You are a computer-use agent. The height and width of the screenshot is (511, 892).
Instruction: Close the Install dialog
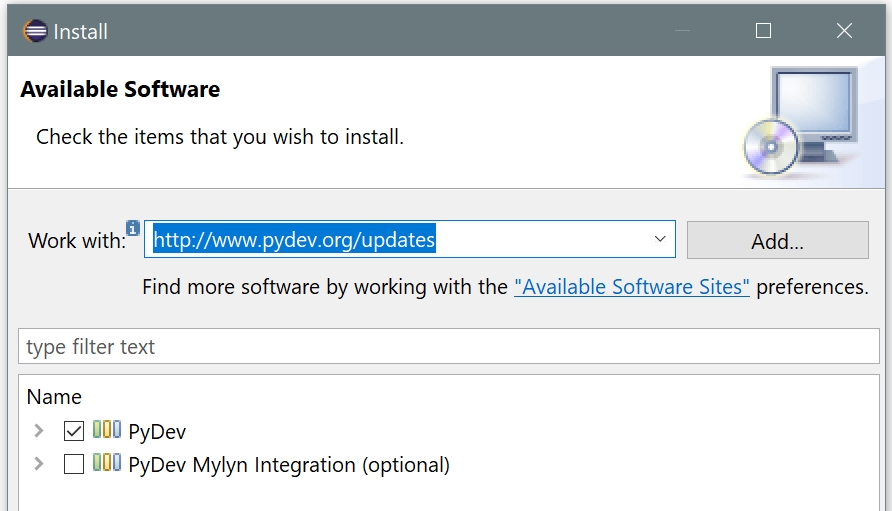point(844,31)
